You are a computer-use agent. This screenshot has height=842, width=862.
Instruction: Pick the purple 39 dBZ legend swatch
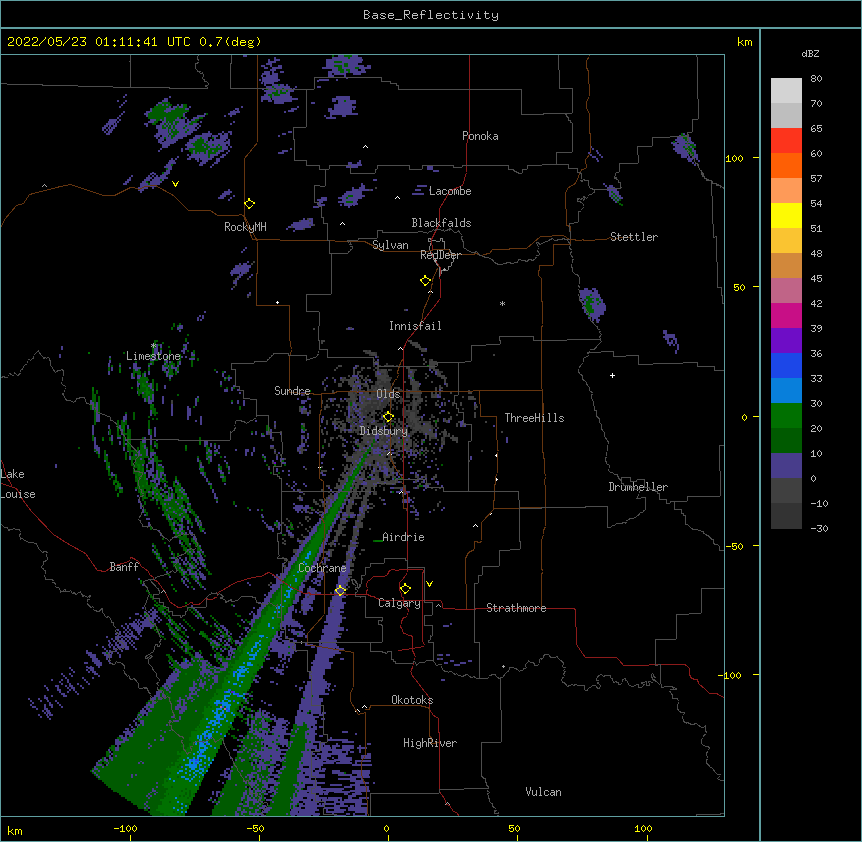pos(786,341)
